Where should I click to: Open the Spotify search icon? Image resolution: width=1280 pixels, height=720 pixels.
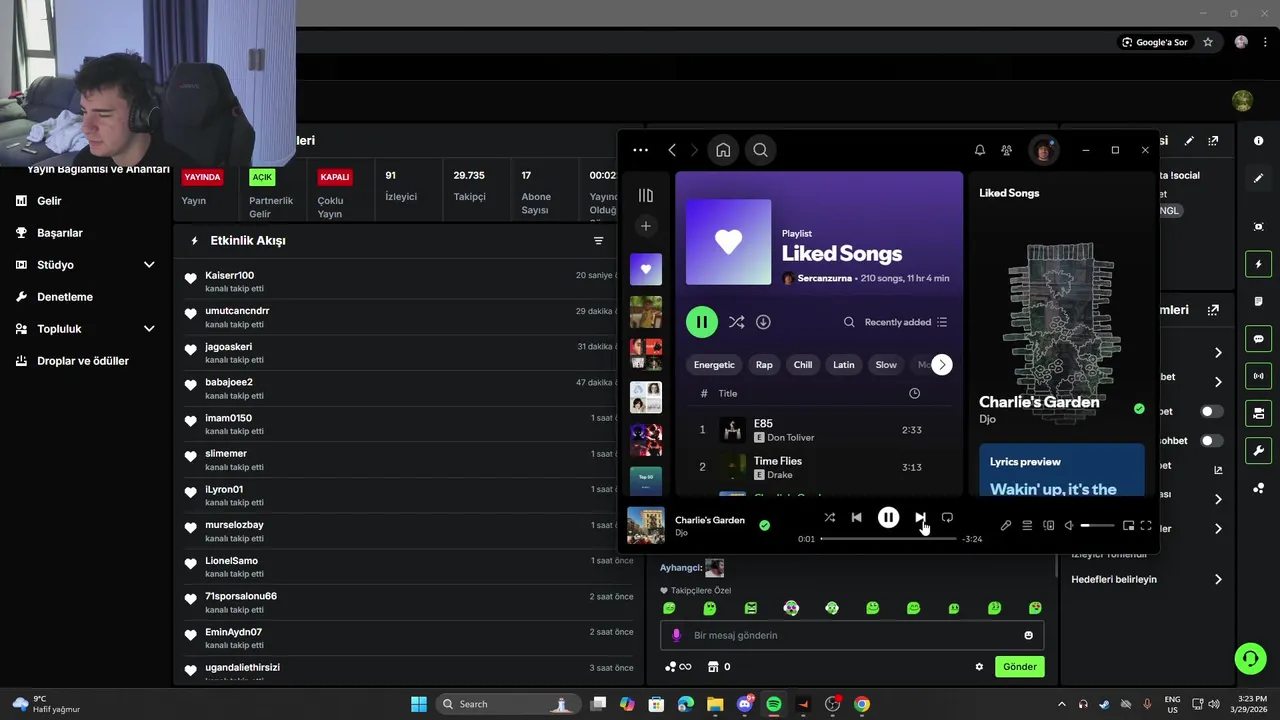(761, 150)
